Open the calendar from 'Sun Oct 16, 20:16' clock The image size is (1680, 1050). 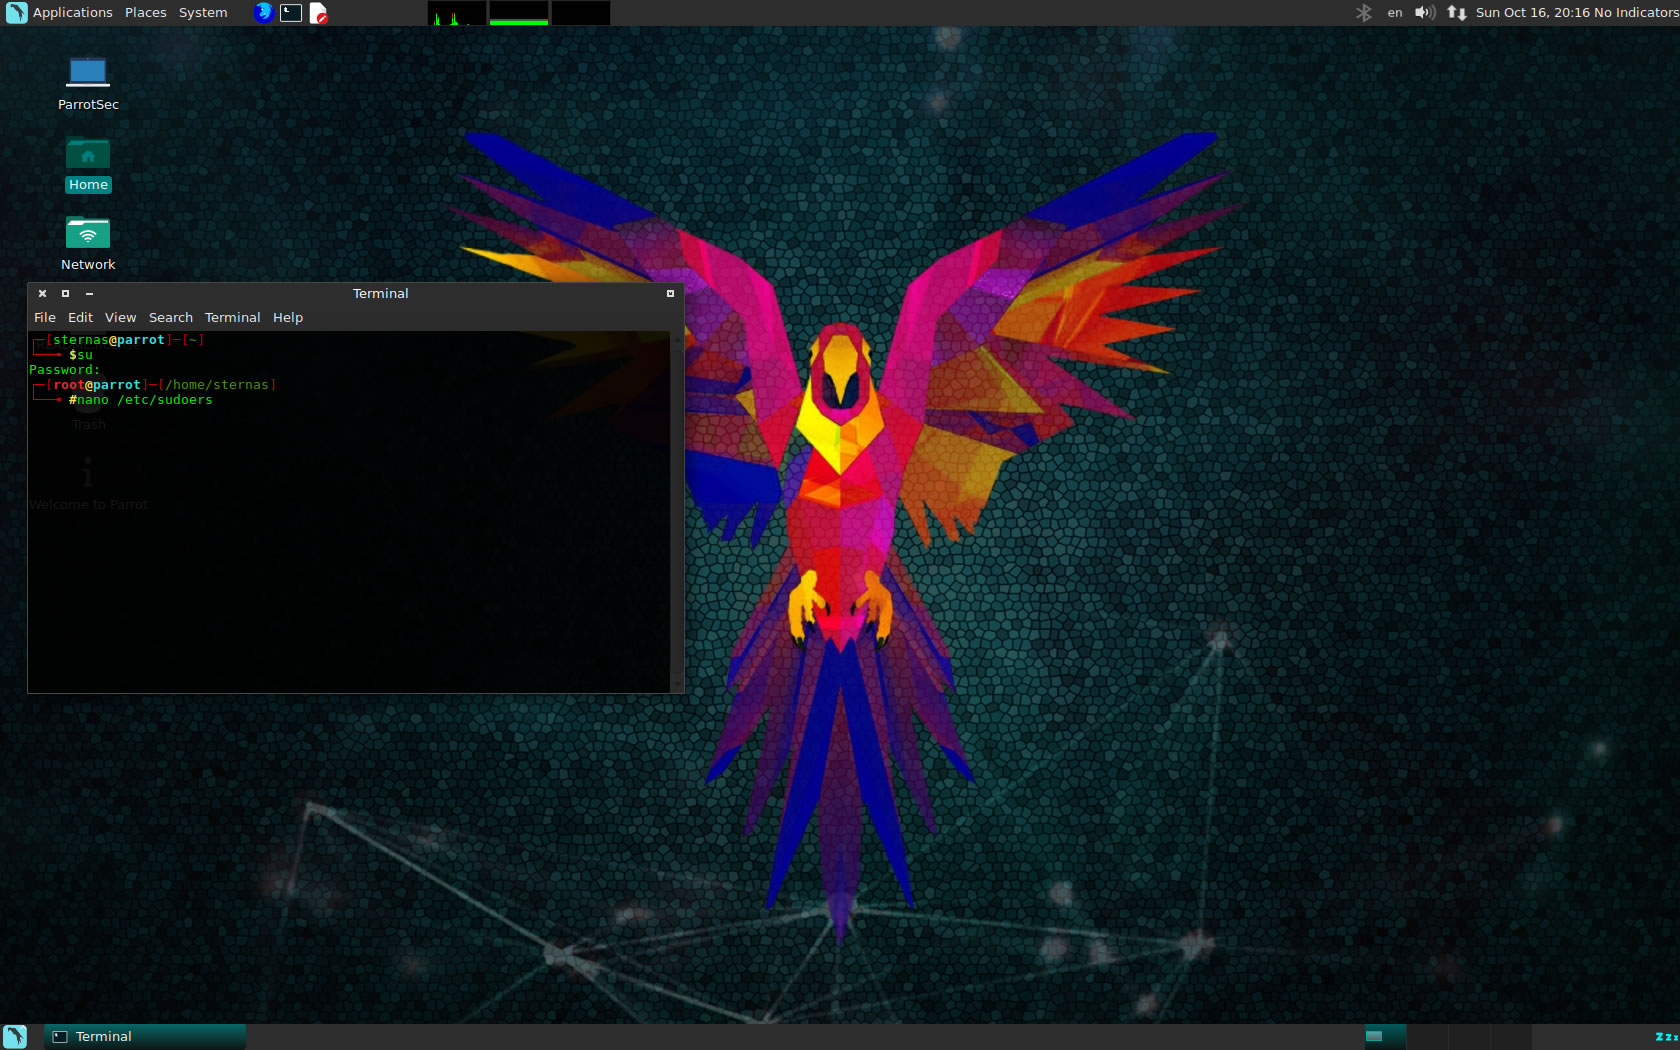(1532, 12)
